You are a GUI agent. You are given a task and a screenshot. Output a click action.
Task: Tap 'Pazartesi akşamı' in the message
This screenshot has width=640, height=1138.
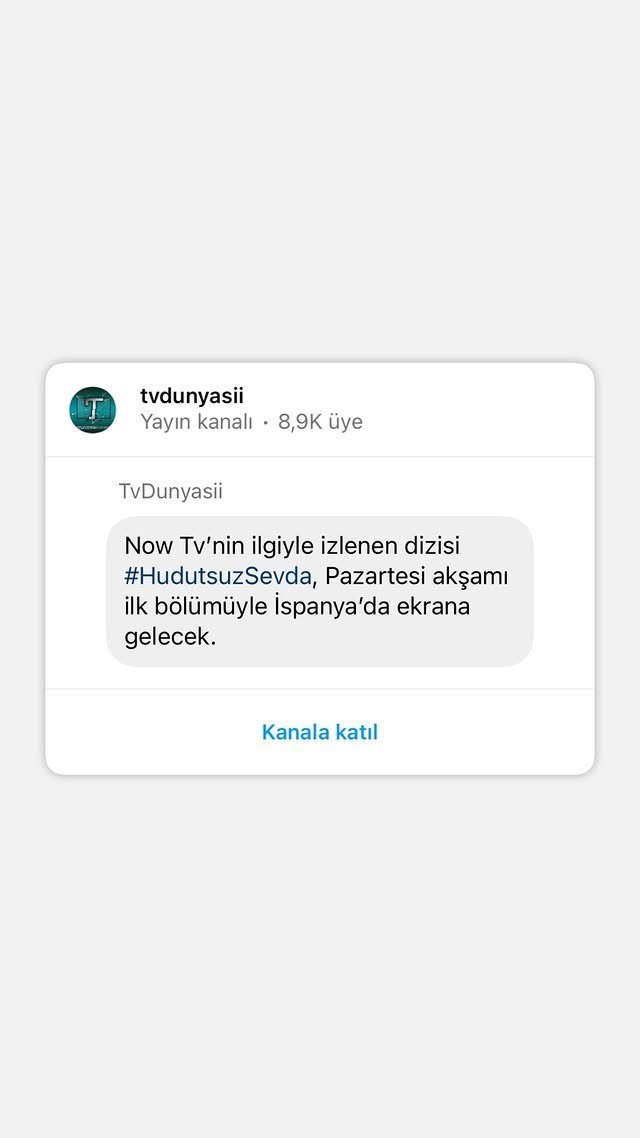coord(417,576)
